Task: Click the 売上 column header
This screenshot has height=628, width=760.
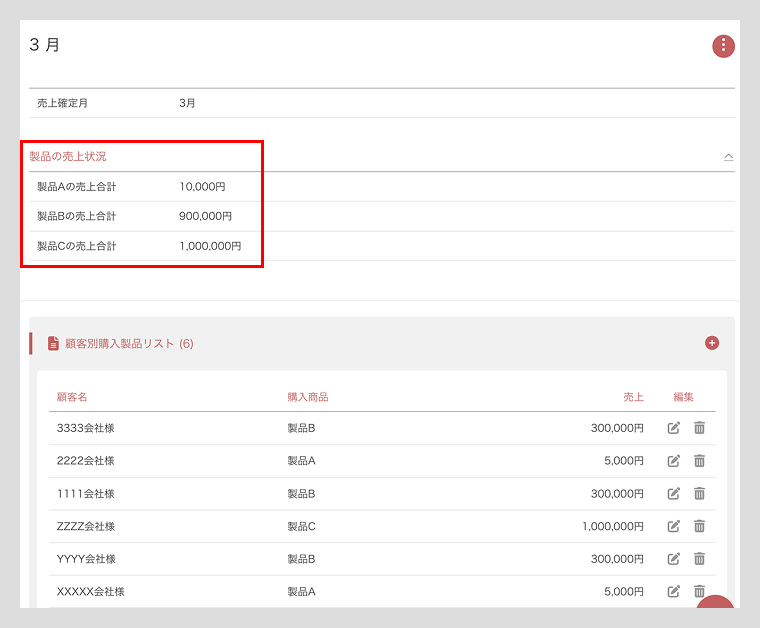Action: pos(633,397)
